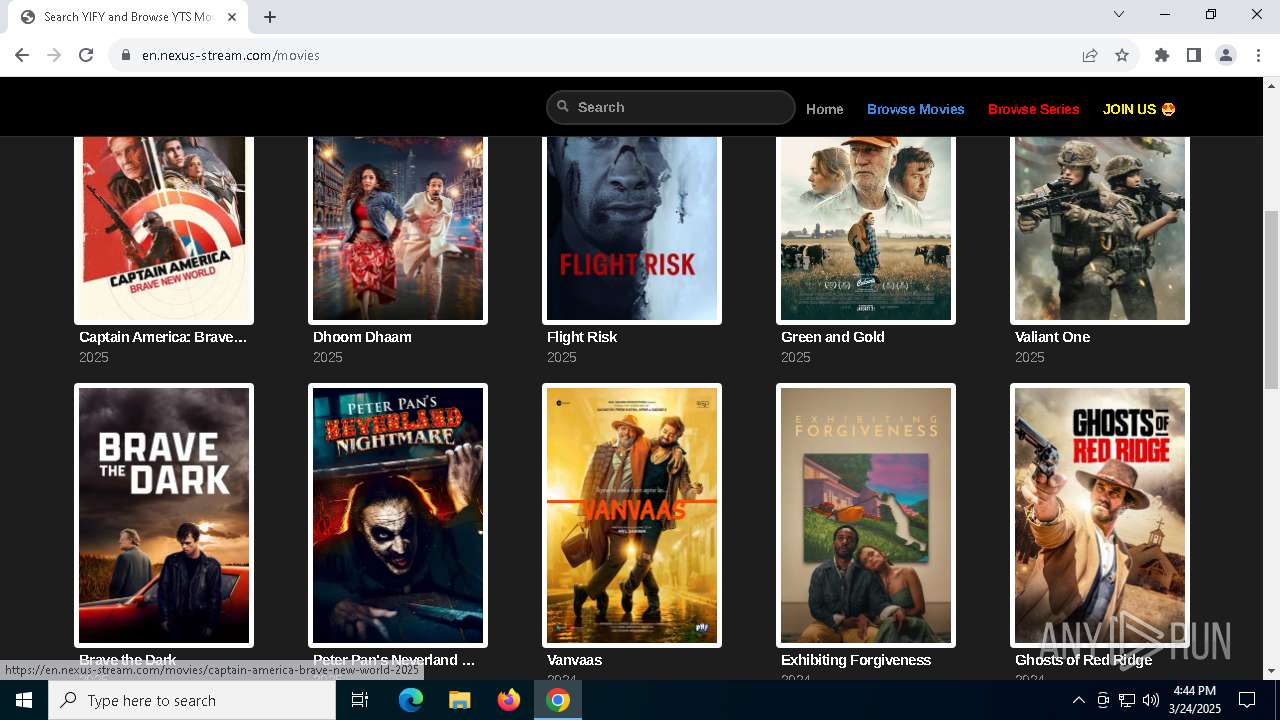
Task: Open the Chrome profile avatar
Action: point(1226,55)
